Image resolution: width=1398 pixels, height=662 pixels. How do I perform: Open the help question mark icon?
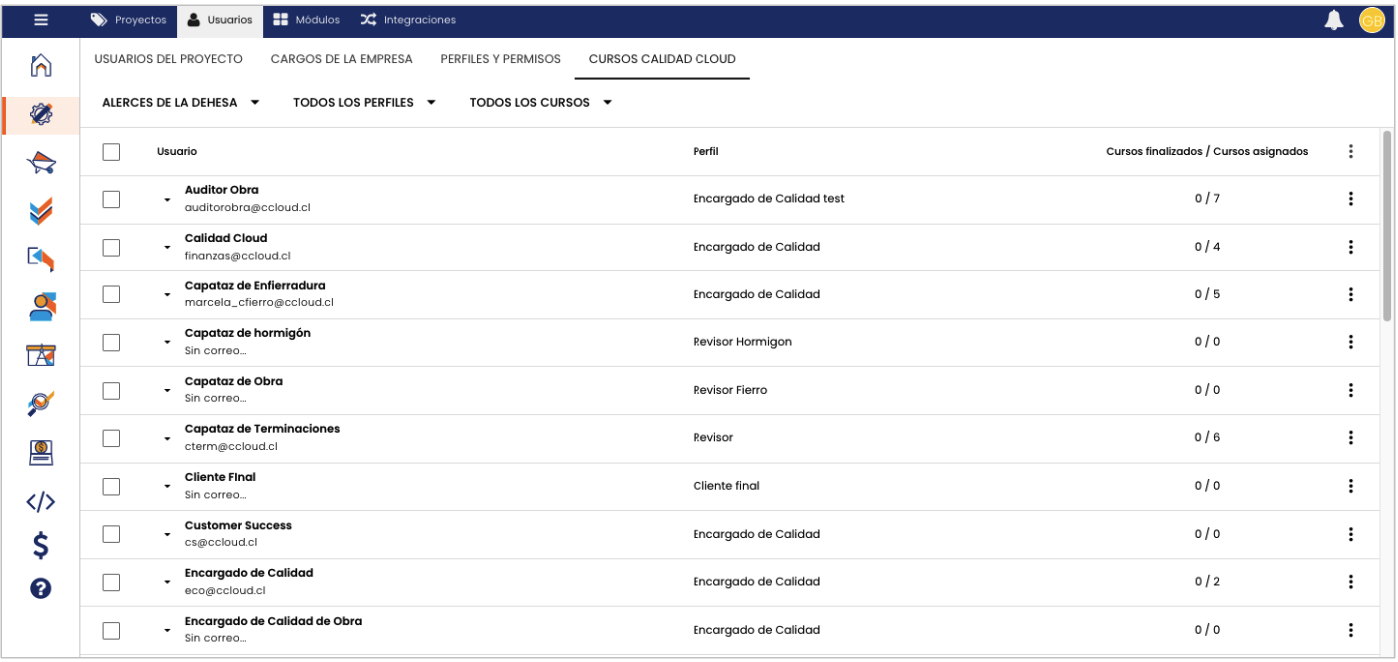tap(41, 590)
